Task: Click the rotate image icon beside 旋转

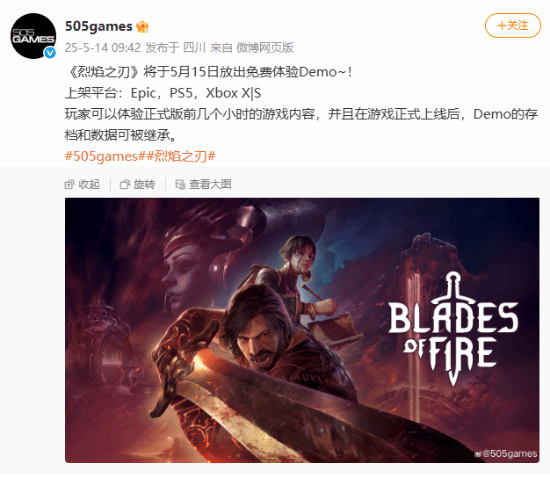Action: pos(125,184)
